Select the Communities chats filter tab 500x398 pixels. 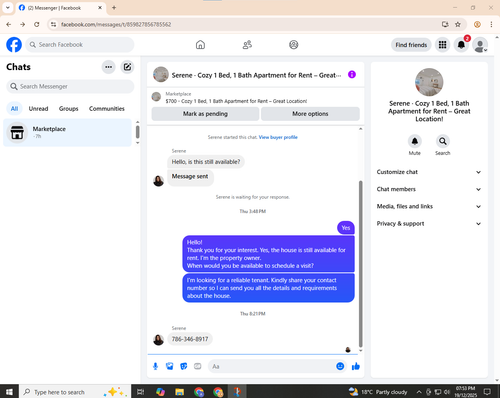[x=107, y=109]
